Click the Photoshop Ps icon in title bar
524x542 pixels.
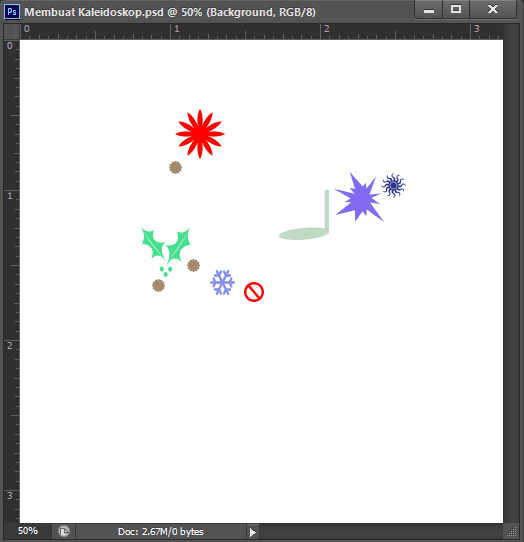pyautogui.click(x=12, y=12)
